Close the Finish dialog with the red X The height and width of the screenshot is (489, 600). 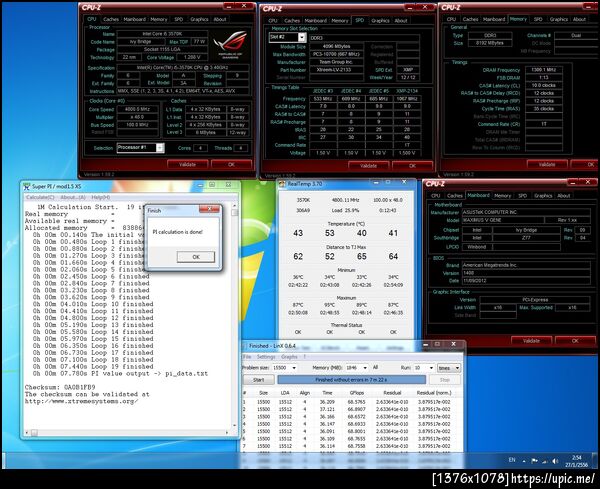pyautogui.click(x=209, y=209)
